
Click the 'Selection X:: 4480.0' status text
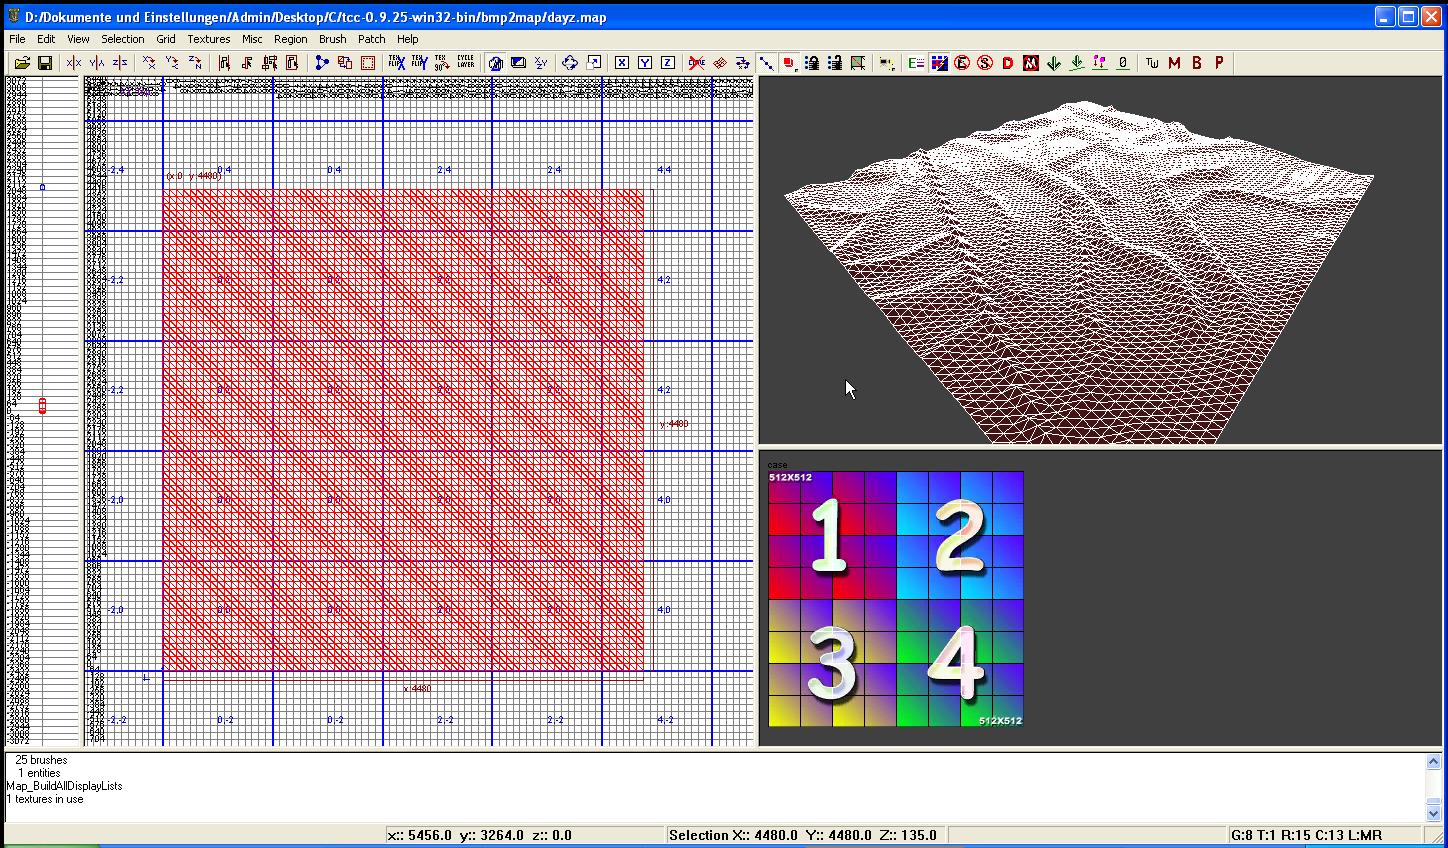733,835
